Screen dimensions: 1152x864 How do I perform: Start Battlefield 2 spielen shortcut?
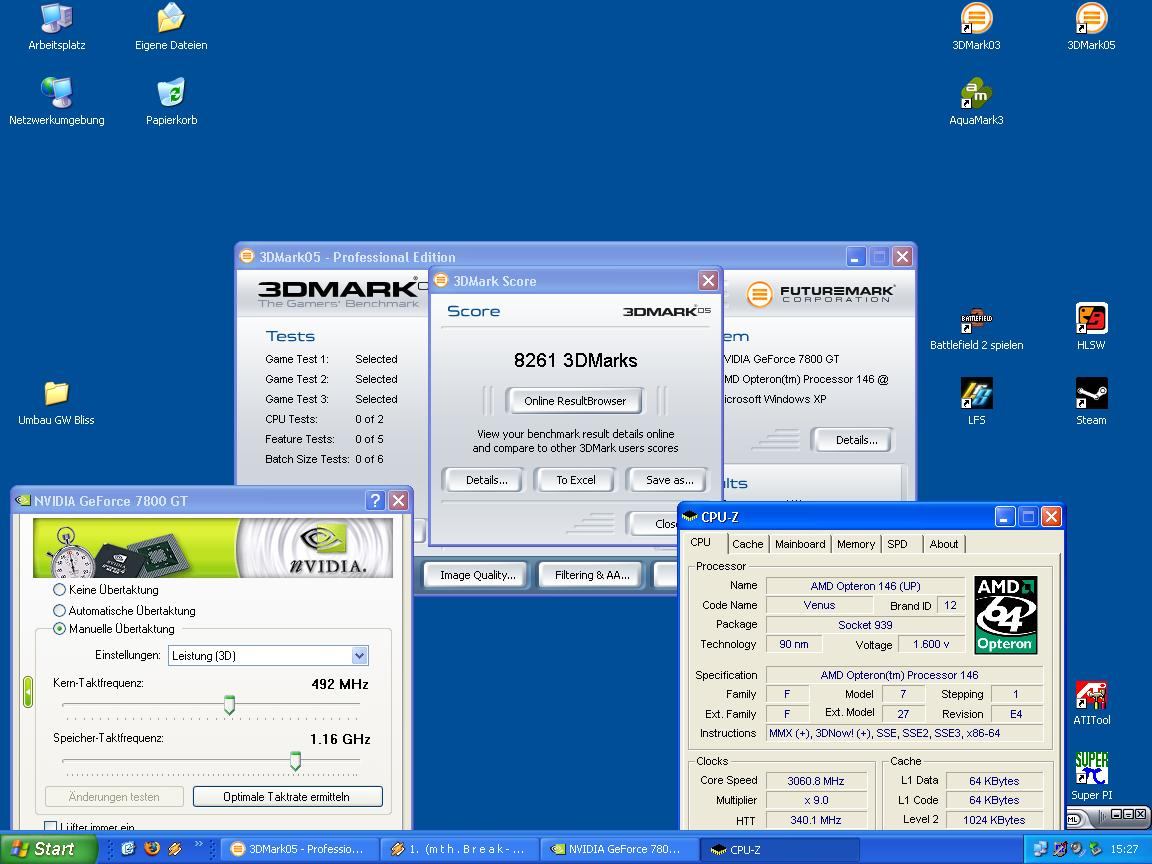[976, 328]
